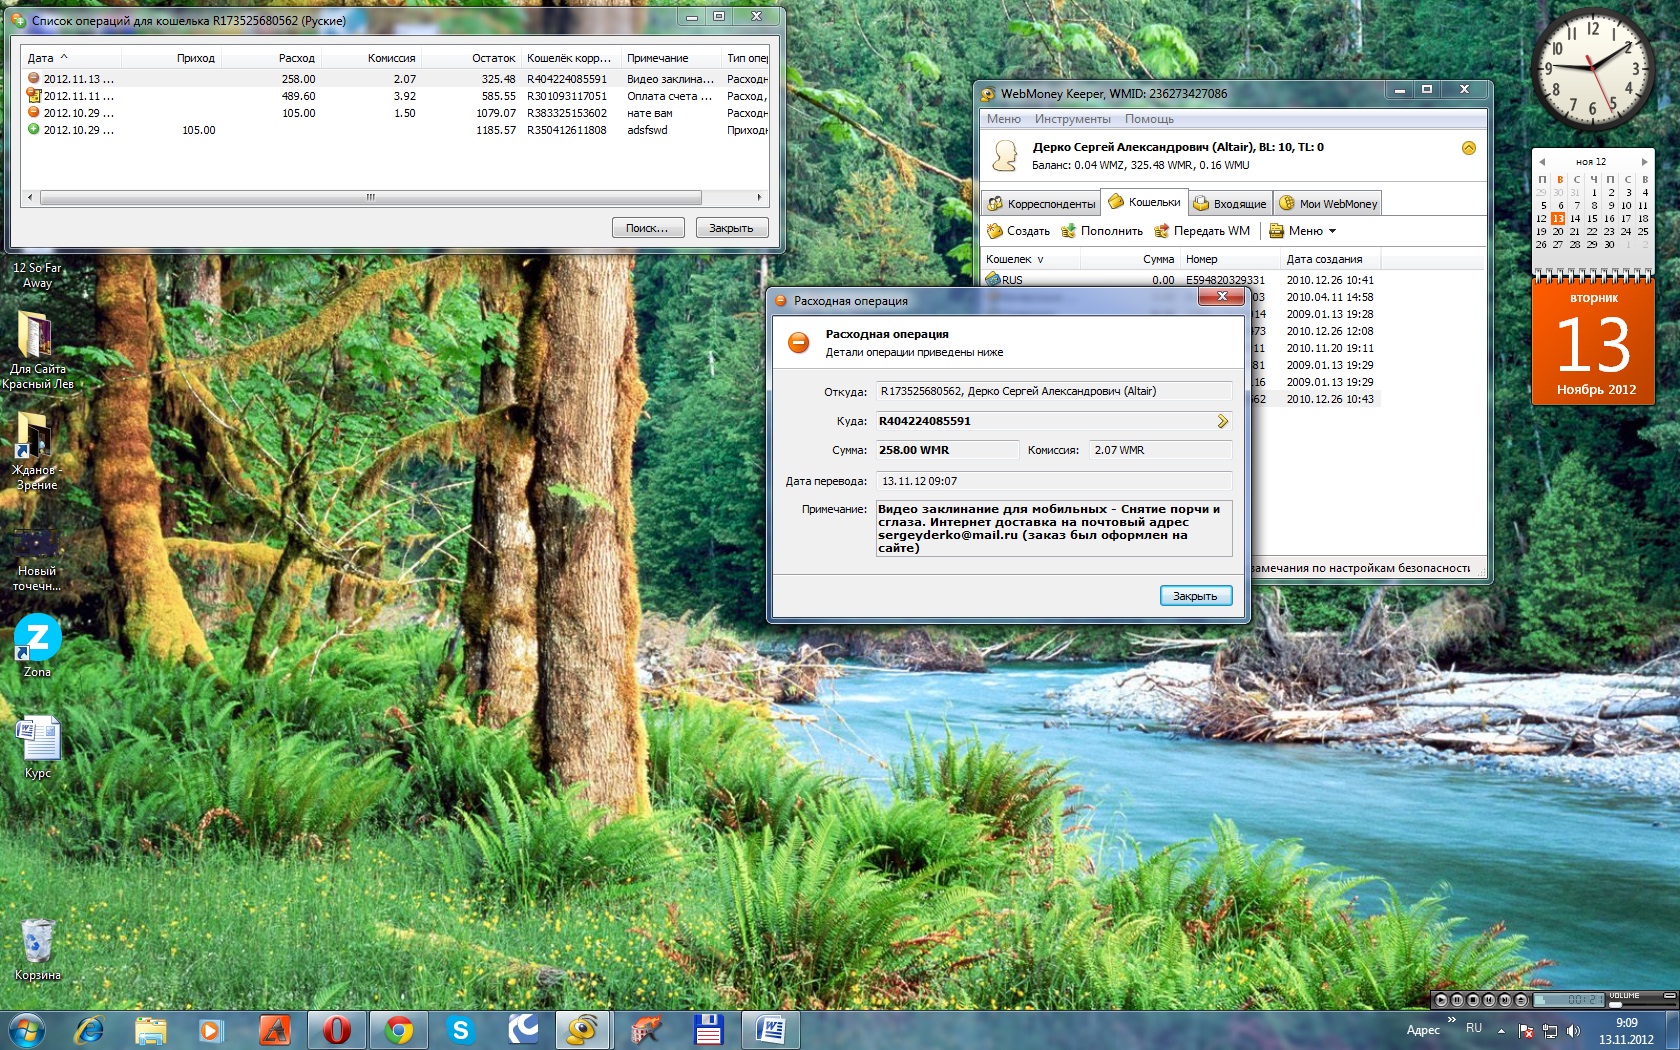Collapse user info with yellow chevron

pos(1468,148)
